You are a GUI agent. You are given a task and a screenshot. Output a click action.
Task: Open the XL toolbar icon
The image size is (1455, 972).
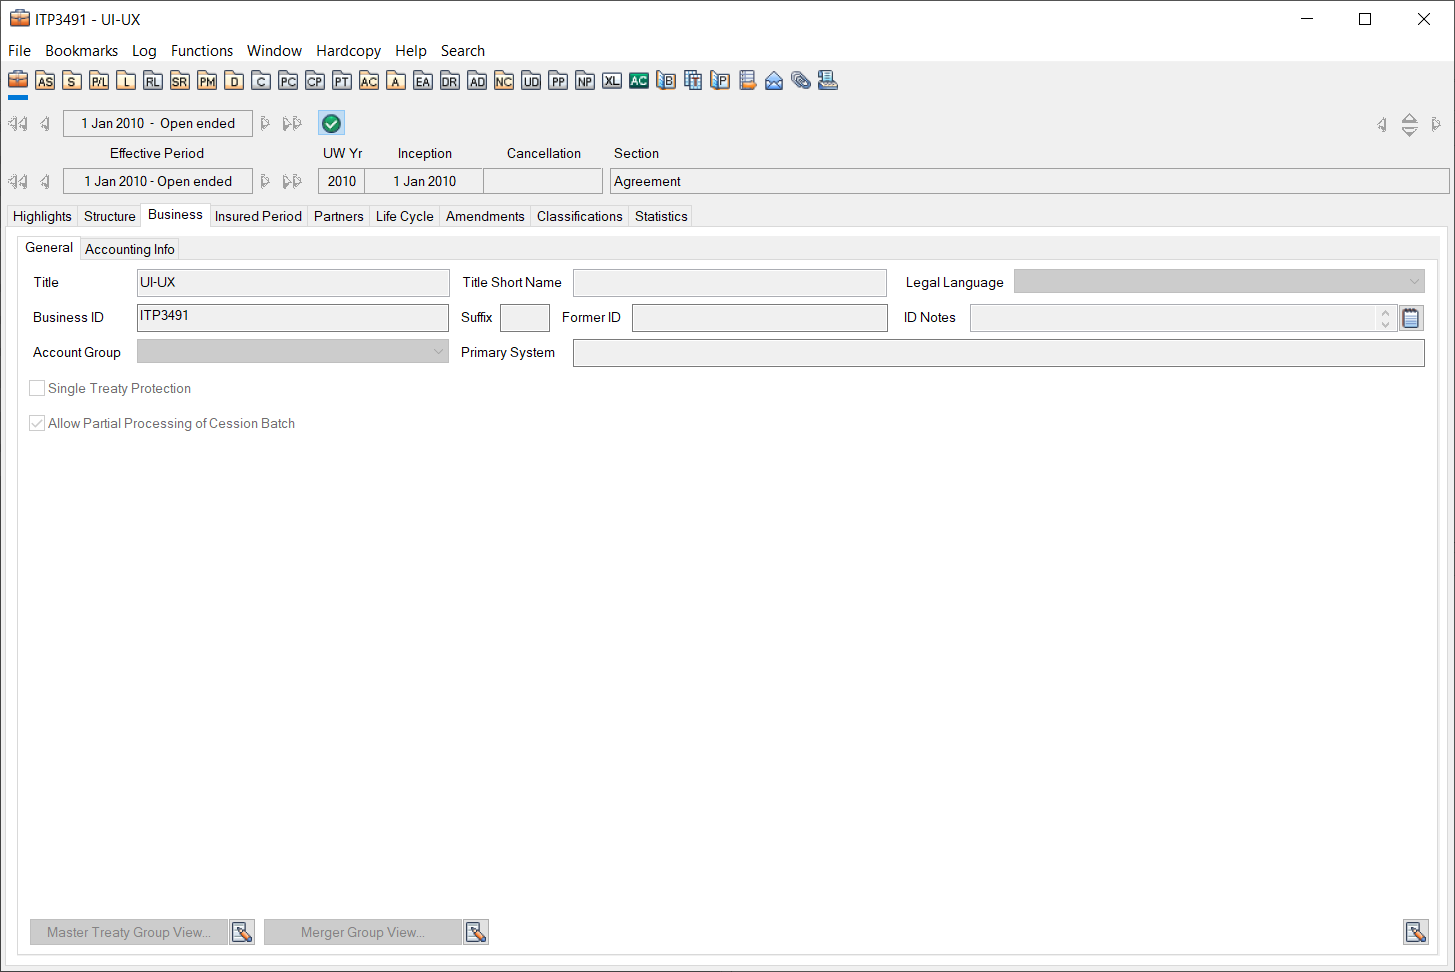click(x=612, y=81)
